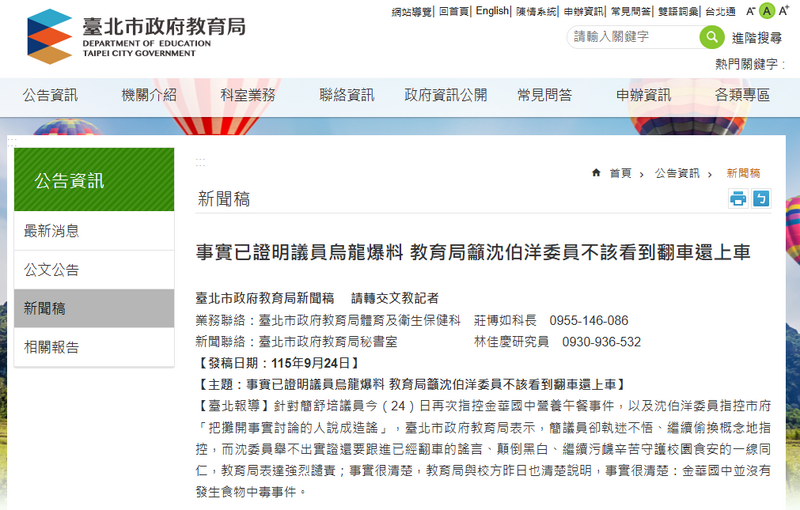Open 進階搜尋 advanced search

757,38
